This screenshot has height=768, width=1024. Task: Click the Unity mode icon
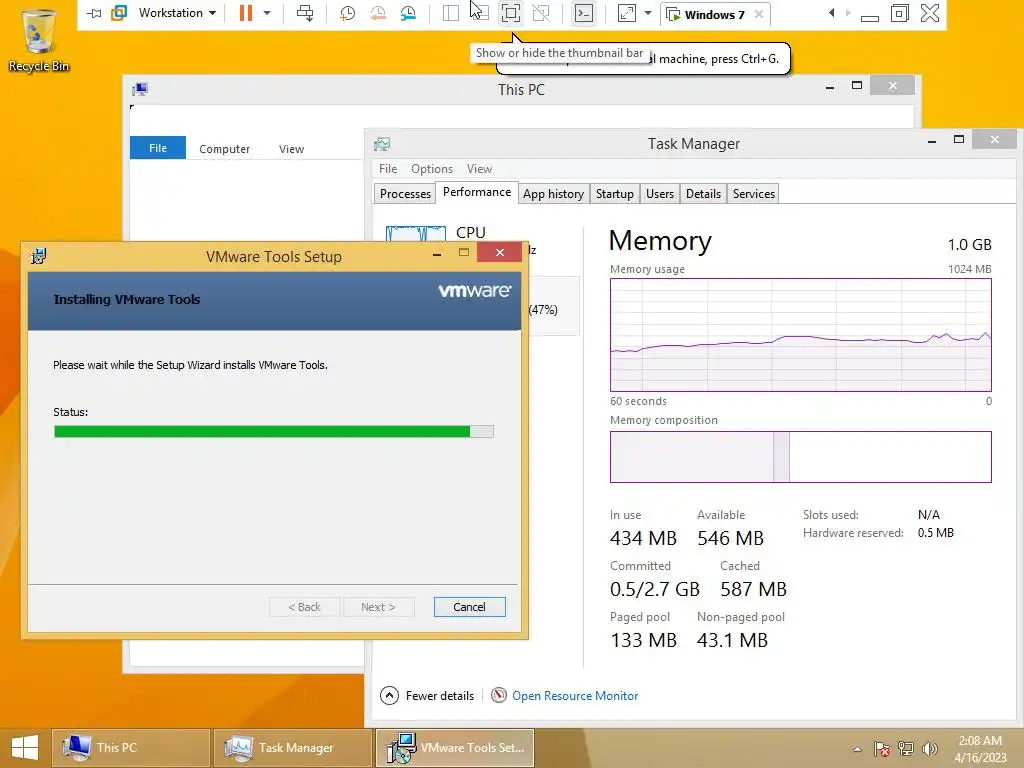tap(541, 13)
